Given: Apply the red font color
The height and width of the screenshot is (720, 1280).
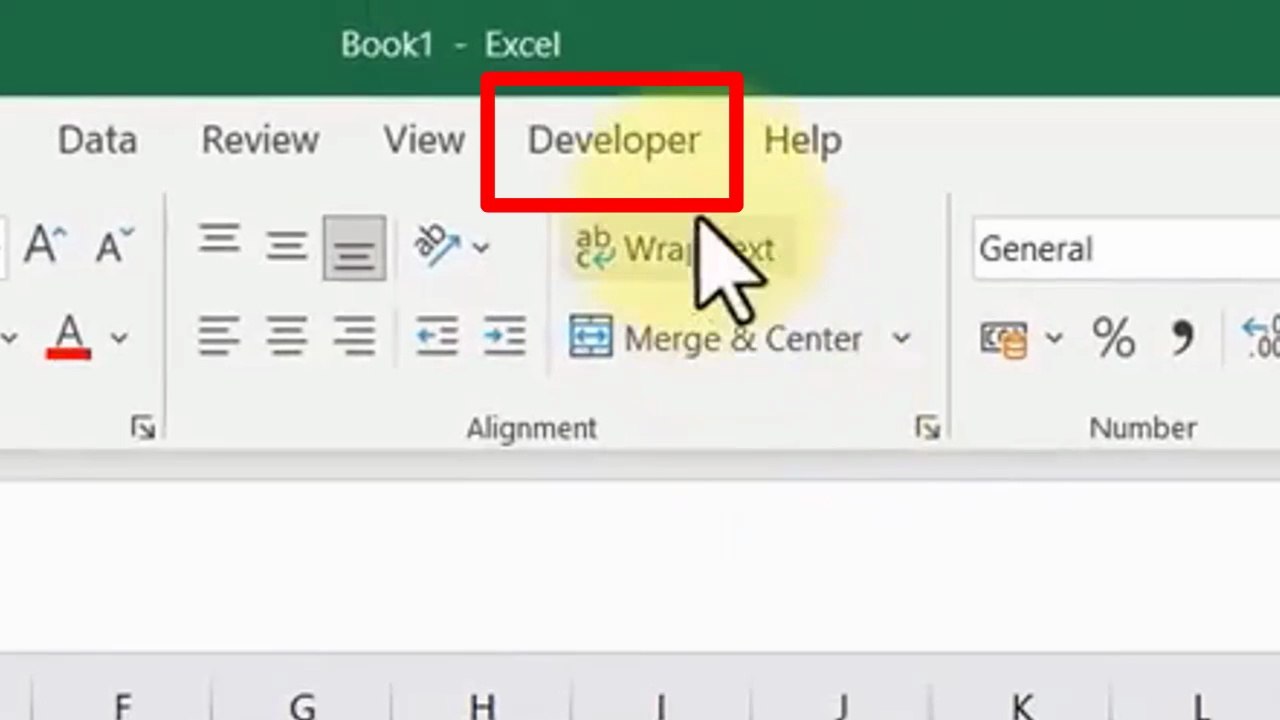Looking at the screenshot, I should (x=69, y=338).
